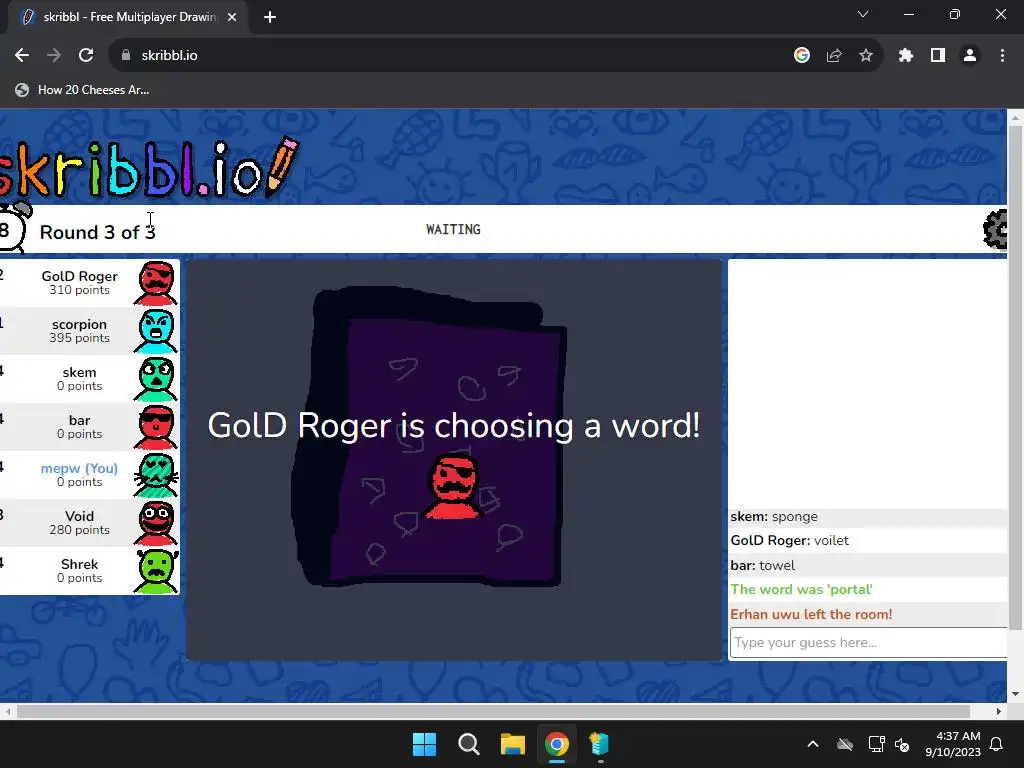Screen dimensions: 1024x768
Task: Click the Chrome taskbar icon
Action: pos(556,744)
